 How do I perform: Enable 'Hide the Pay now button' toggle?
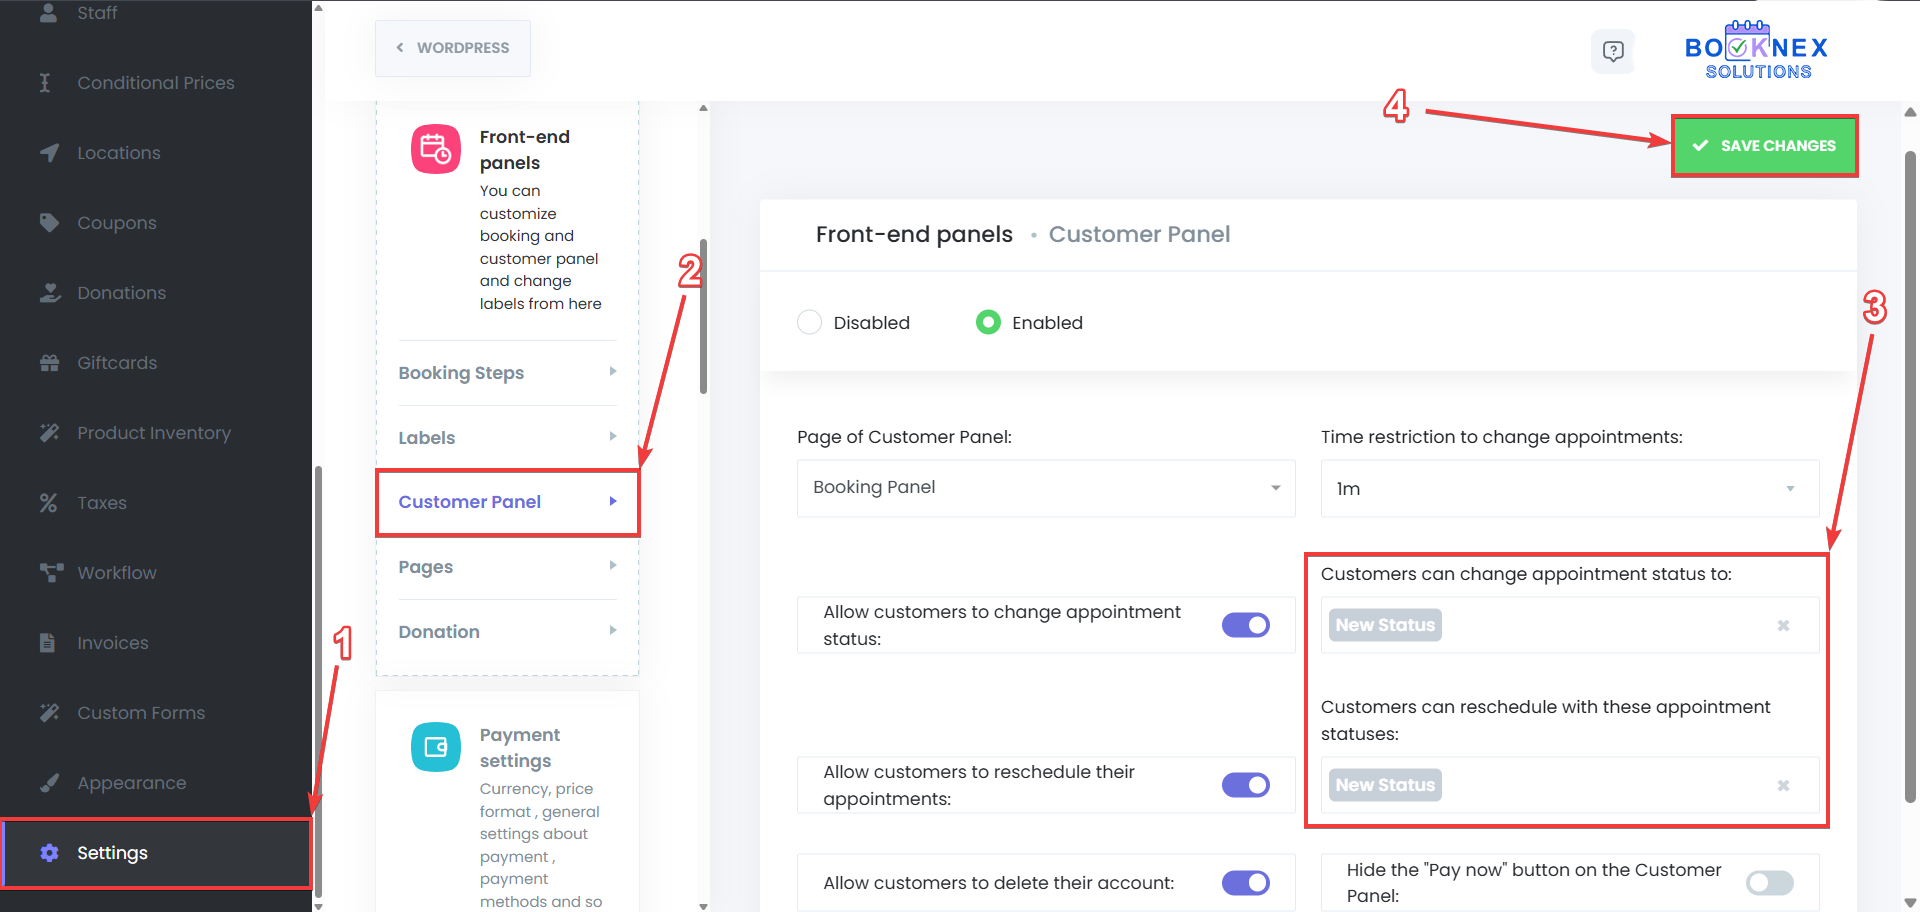[1769, 882]
